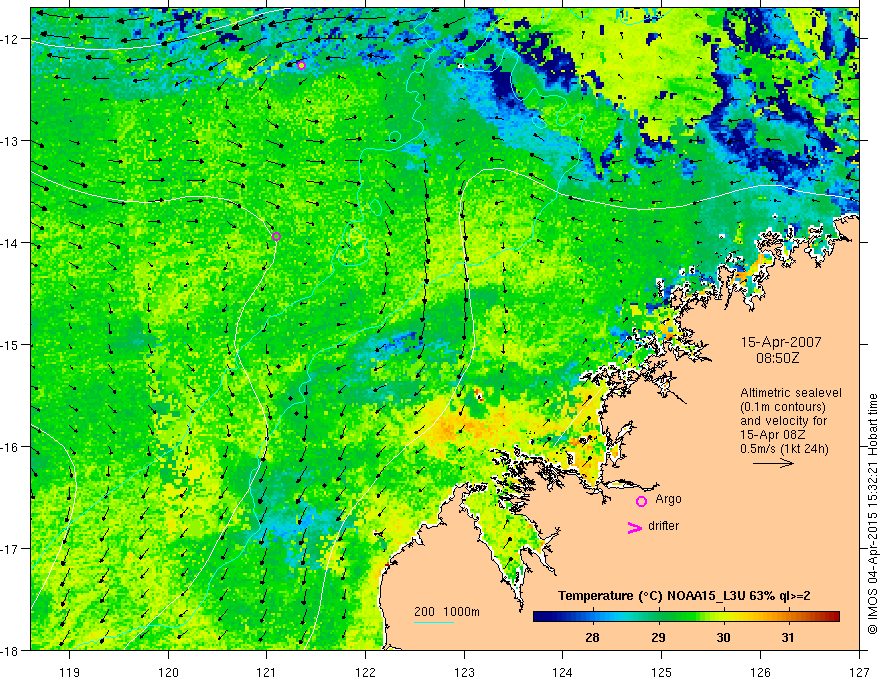
Task: Click the latitude axis label -13
Action: 10,141
